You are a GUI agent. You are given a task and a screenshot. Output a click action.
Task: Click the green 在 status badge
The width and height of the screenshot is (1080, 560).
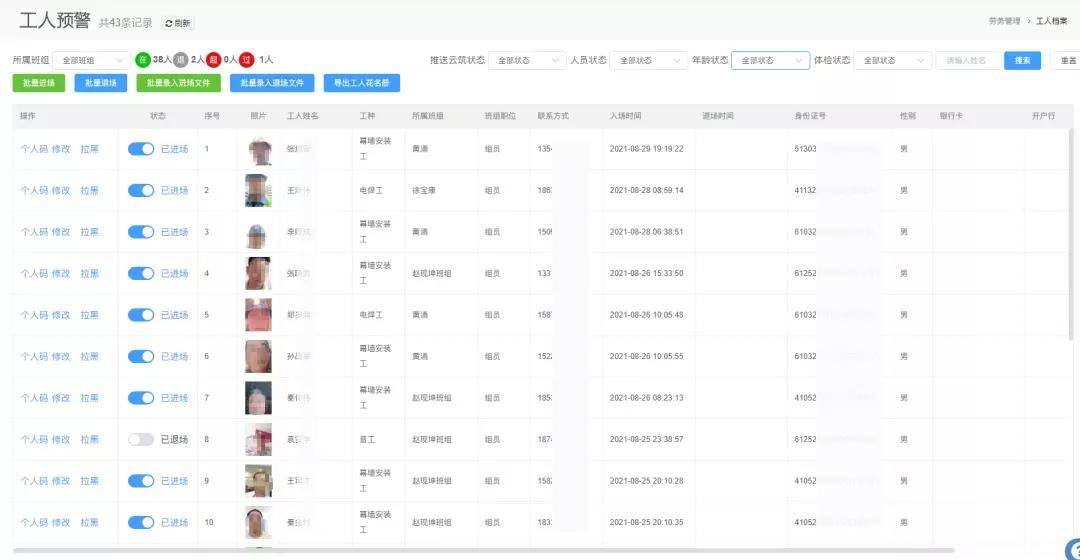point(143,60)
